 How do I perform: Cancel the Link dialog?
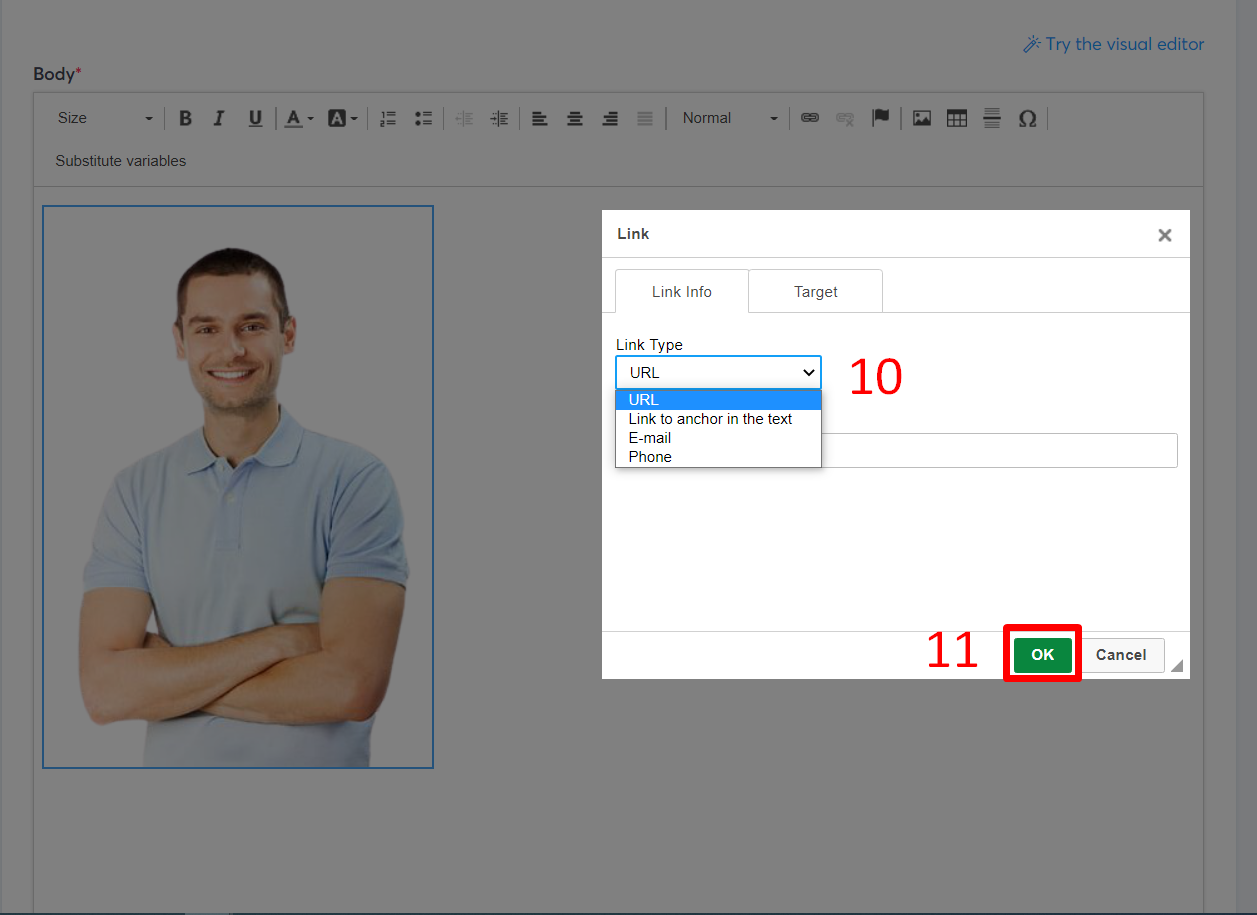tap(1122, 654)
